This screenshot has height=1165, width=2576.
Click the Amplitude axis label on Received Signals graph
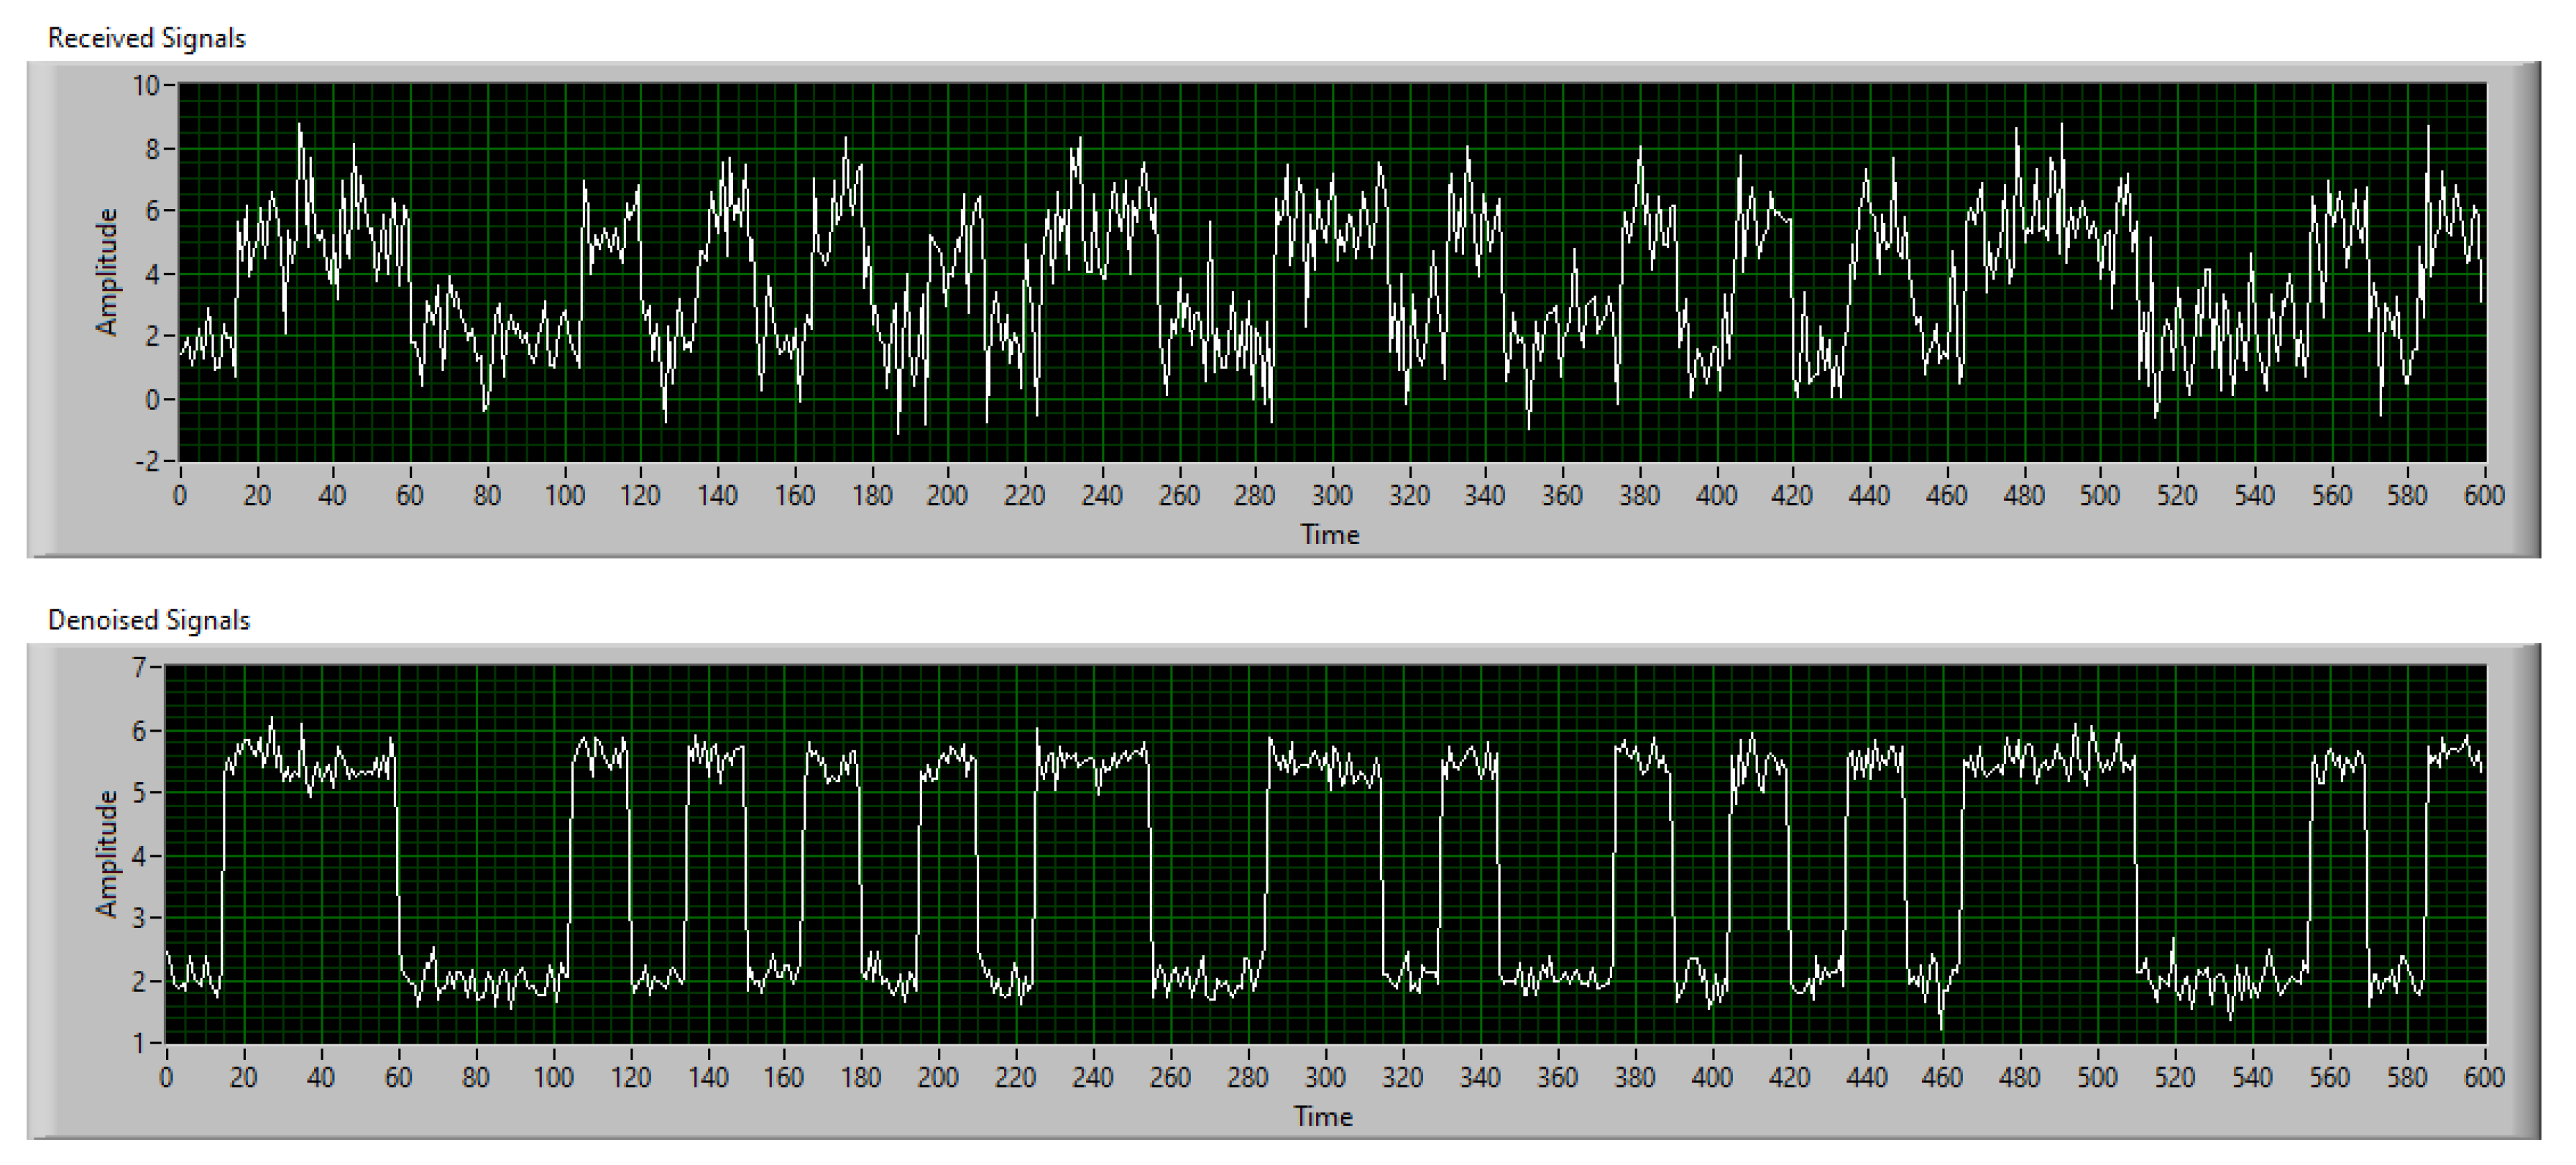[x=106, y=272]
